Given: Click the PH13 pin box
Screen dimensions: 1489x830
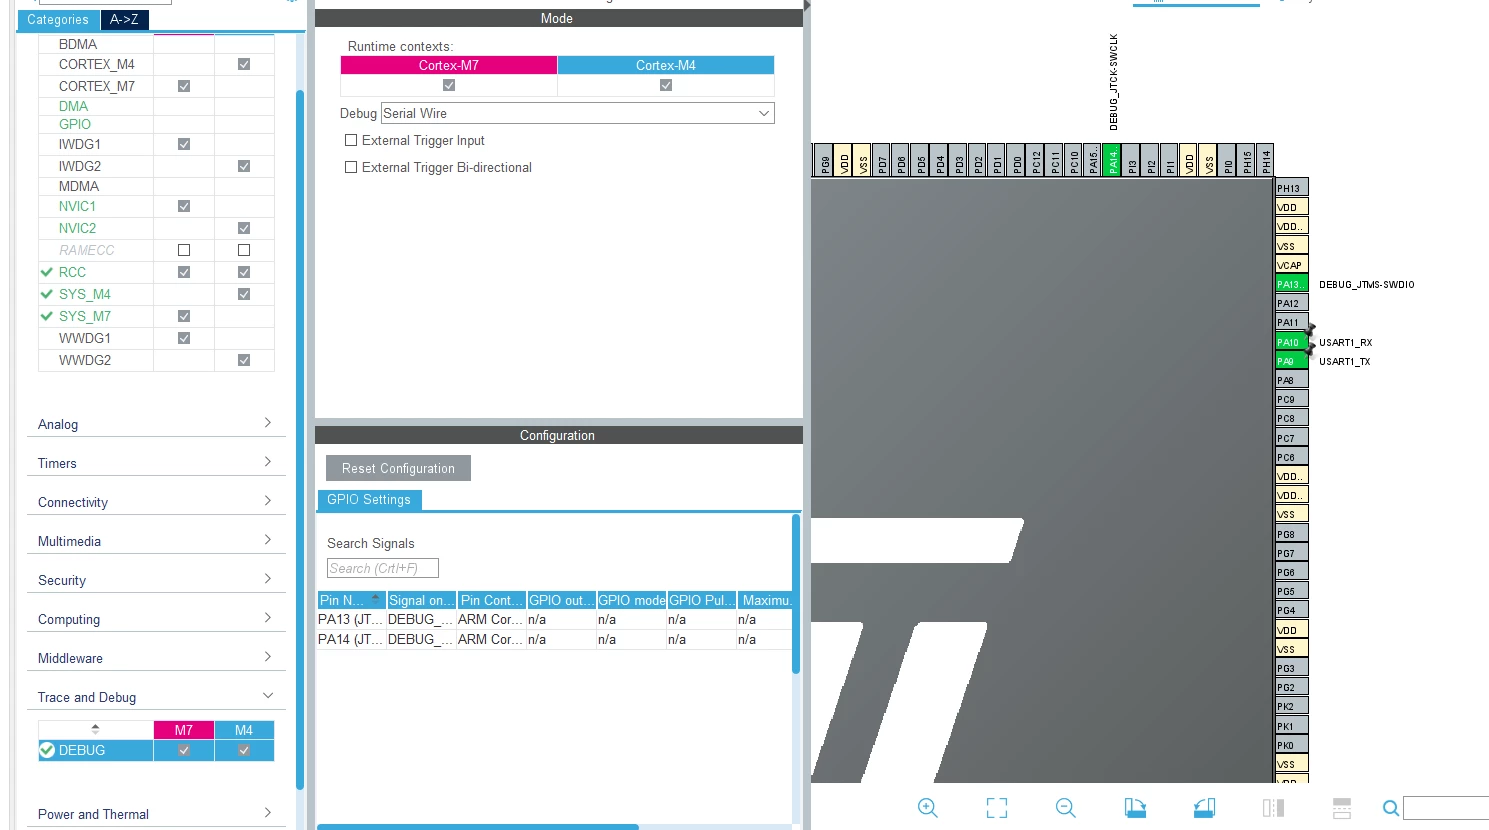Looking at the screenshot, I should (x=1291, y=188).
